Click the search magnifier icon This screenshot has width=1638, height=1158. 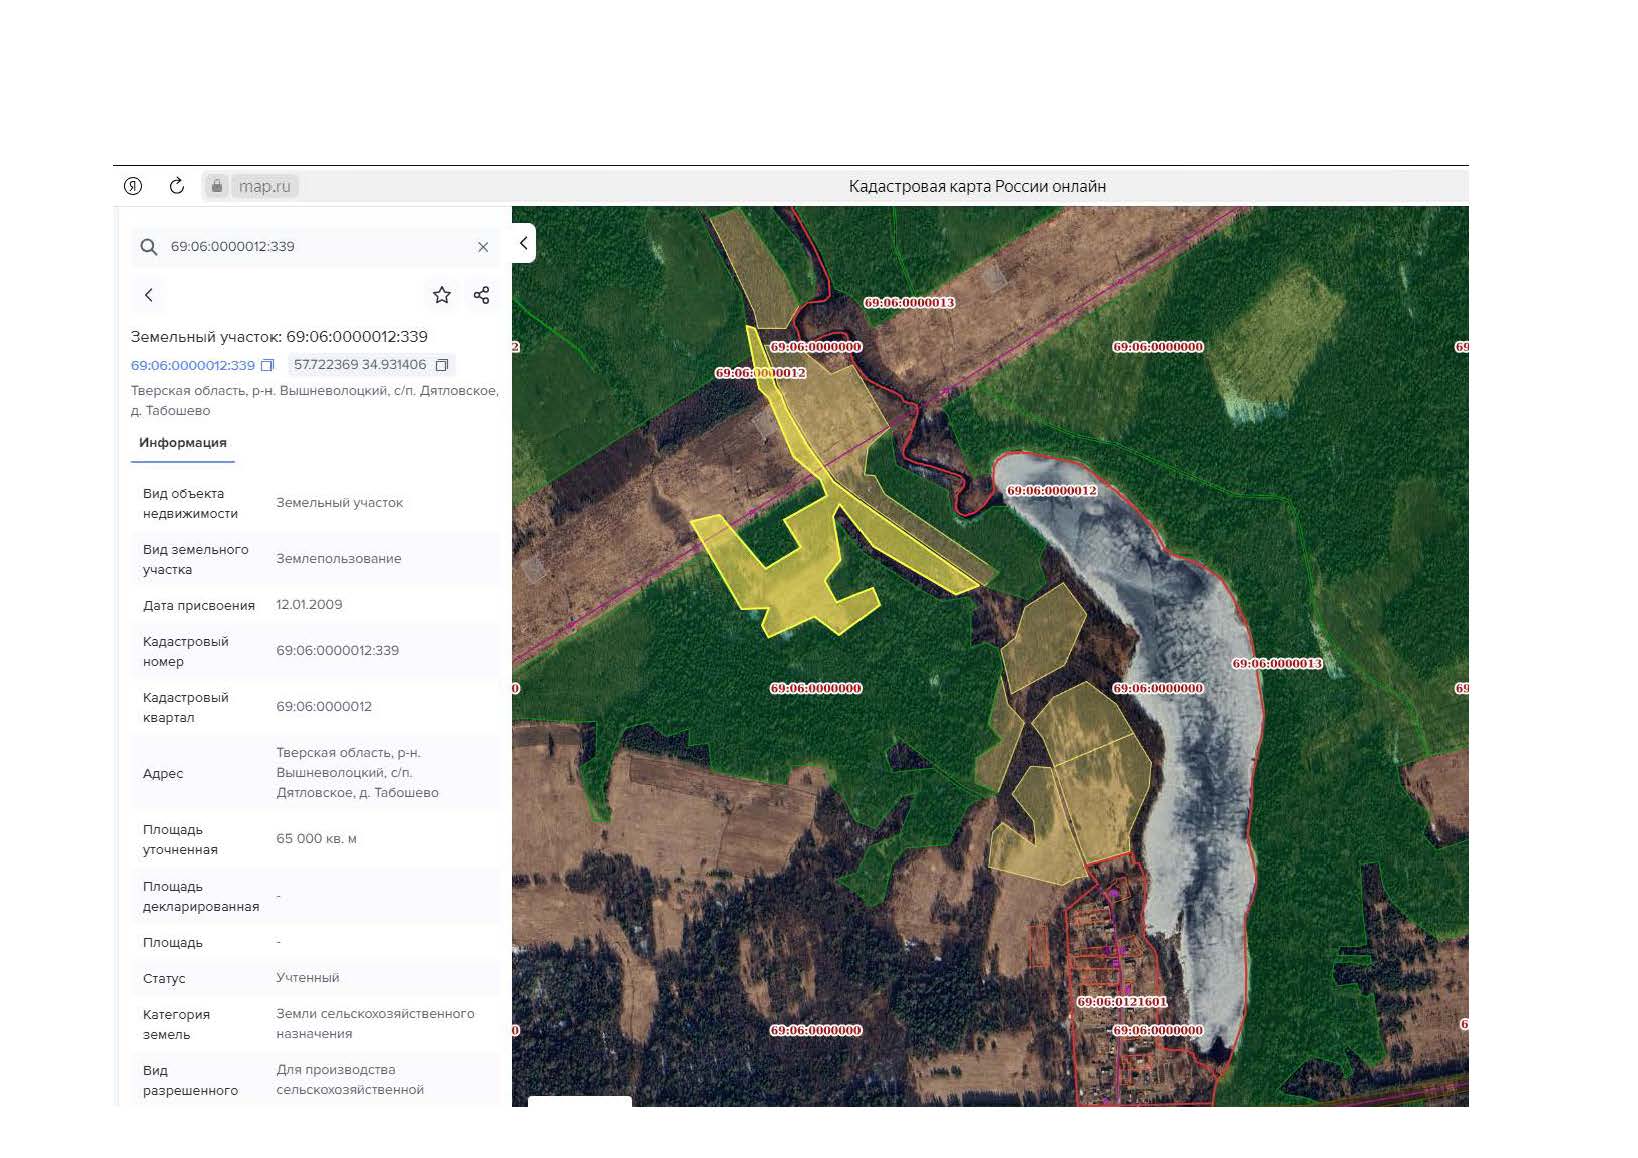tap(149, 247)
